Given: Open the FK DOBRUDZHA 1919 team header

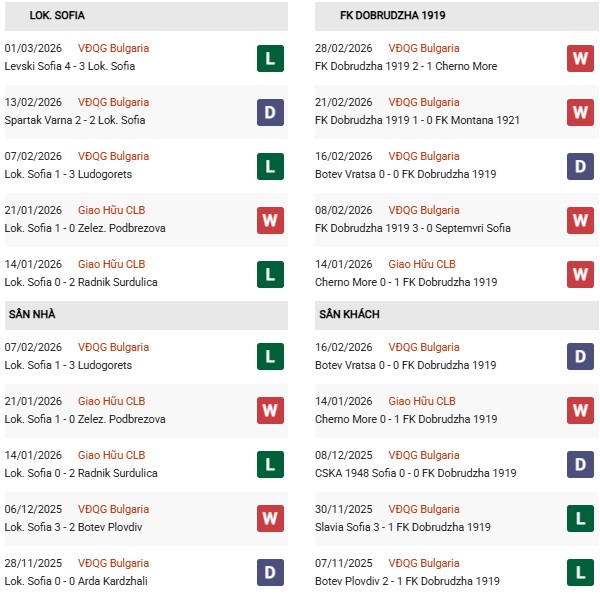Looking at the screenshot, I should pos(378,16).
